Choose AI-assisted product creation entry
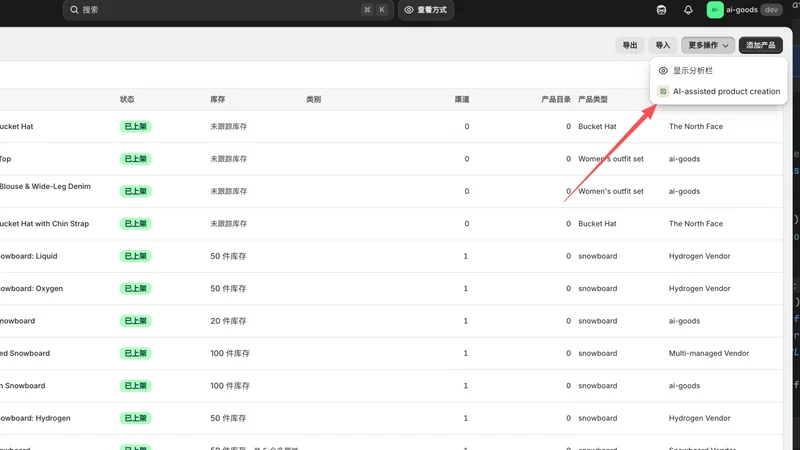Viewport: 800px width, 450px height. [718, 91]
